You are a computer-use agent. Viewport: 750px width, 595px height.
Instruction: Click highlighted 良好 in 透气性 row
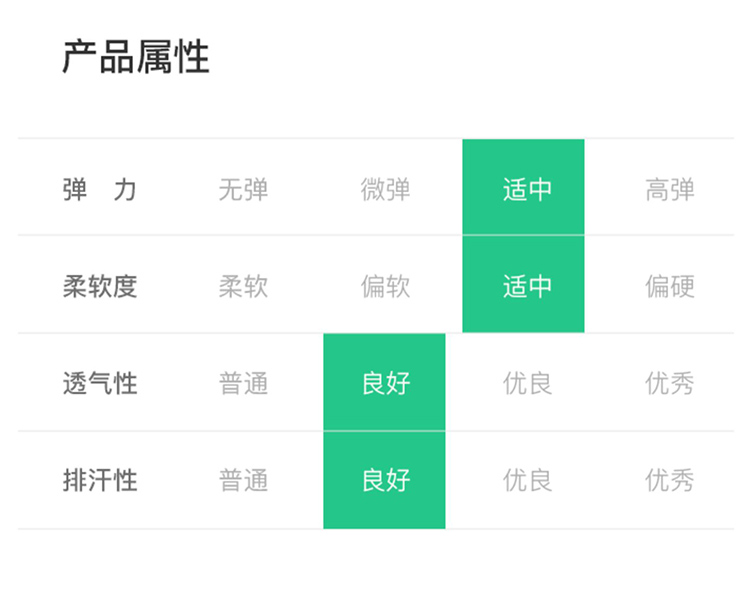click(385, 383)
